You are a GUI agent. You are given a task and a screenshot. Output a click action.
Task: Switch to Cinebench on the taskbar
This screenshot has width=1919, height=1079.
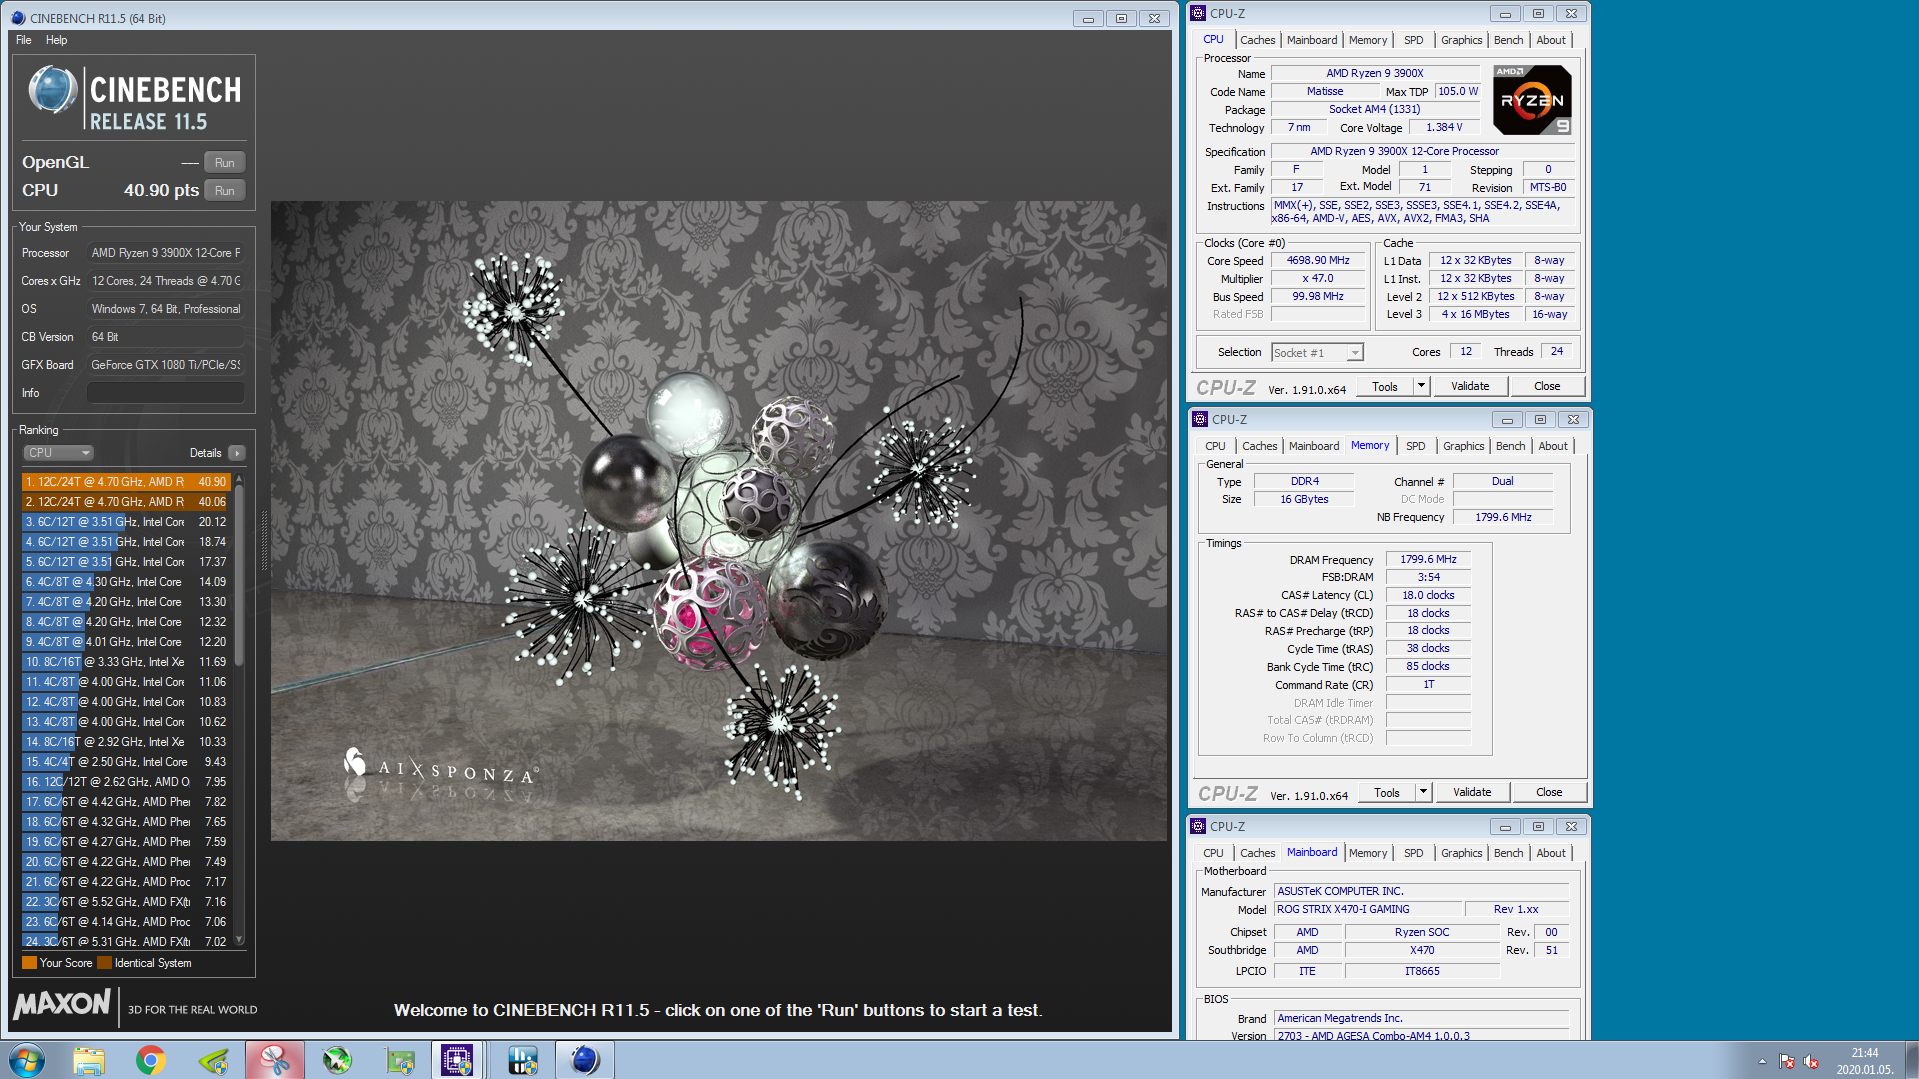click(x=585, y=1060)
